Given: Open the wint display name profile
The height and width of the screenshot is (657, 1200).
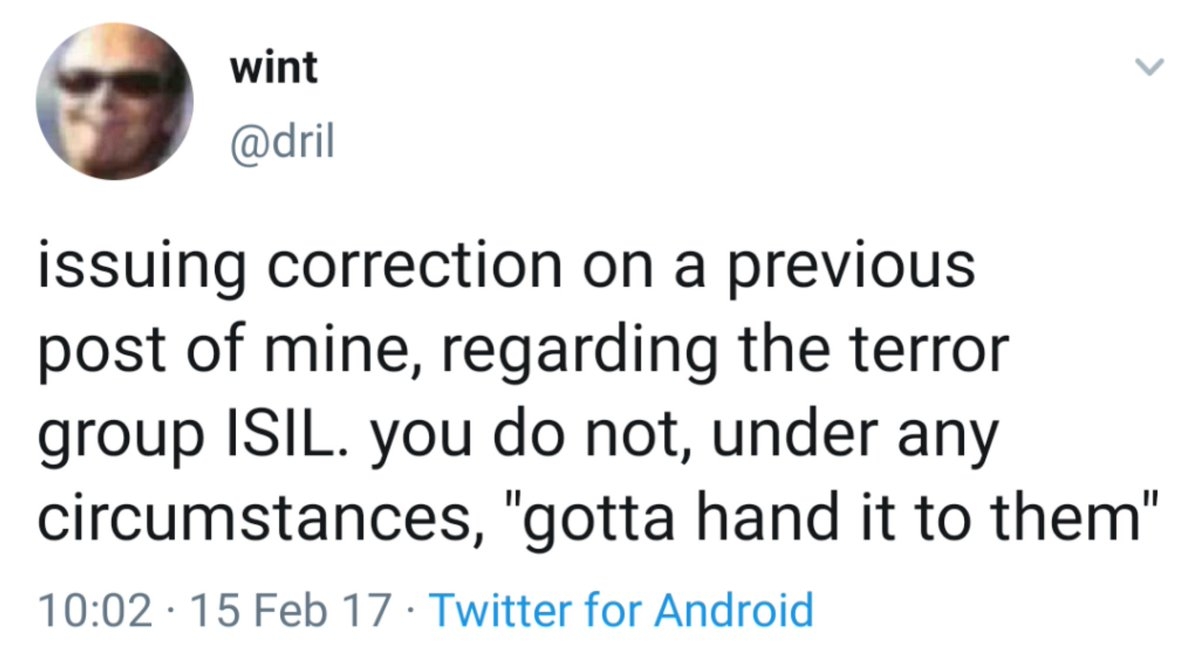Looking at the screenshot, I should click(x=273, y=67).
